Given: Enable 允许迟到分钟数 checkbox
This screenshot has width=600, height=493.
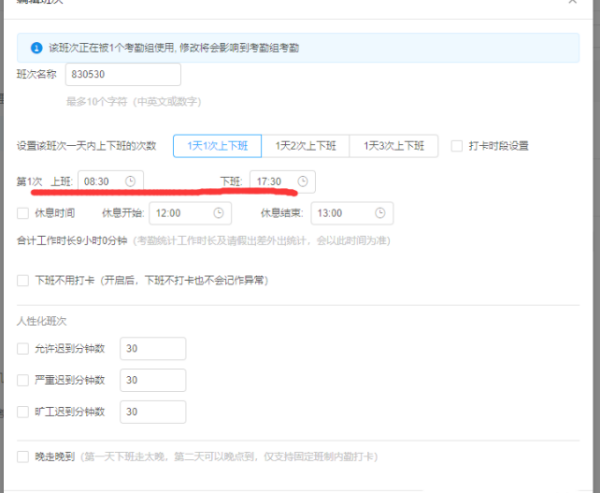Looking at the screenshot, I should click(x=23, y=349).
